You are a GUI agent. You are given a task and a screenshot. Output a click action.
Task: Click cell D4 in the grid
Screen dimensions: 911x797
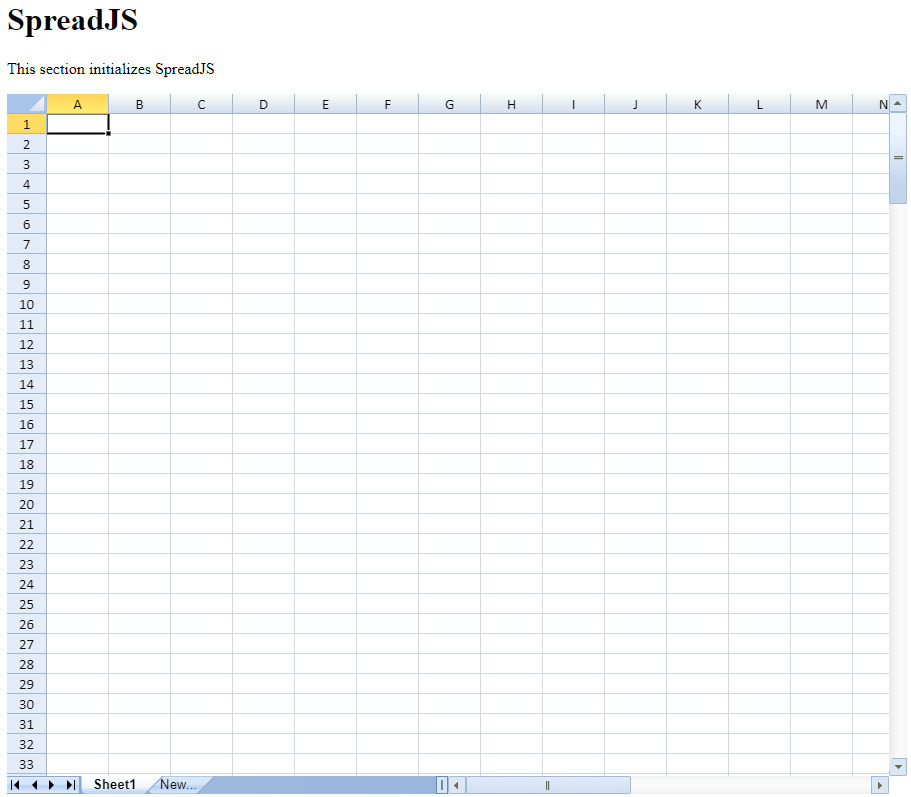[264, 184]
